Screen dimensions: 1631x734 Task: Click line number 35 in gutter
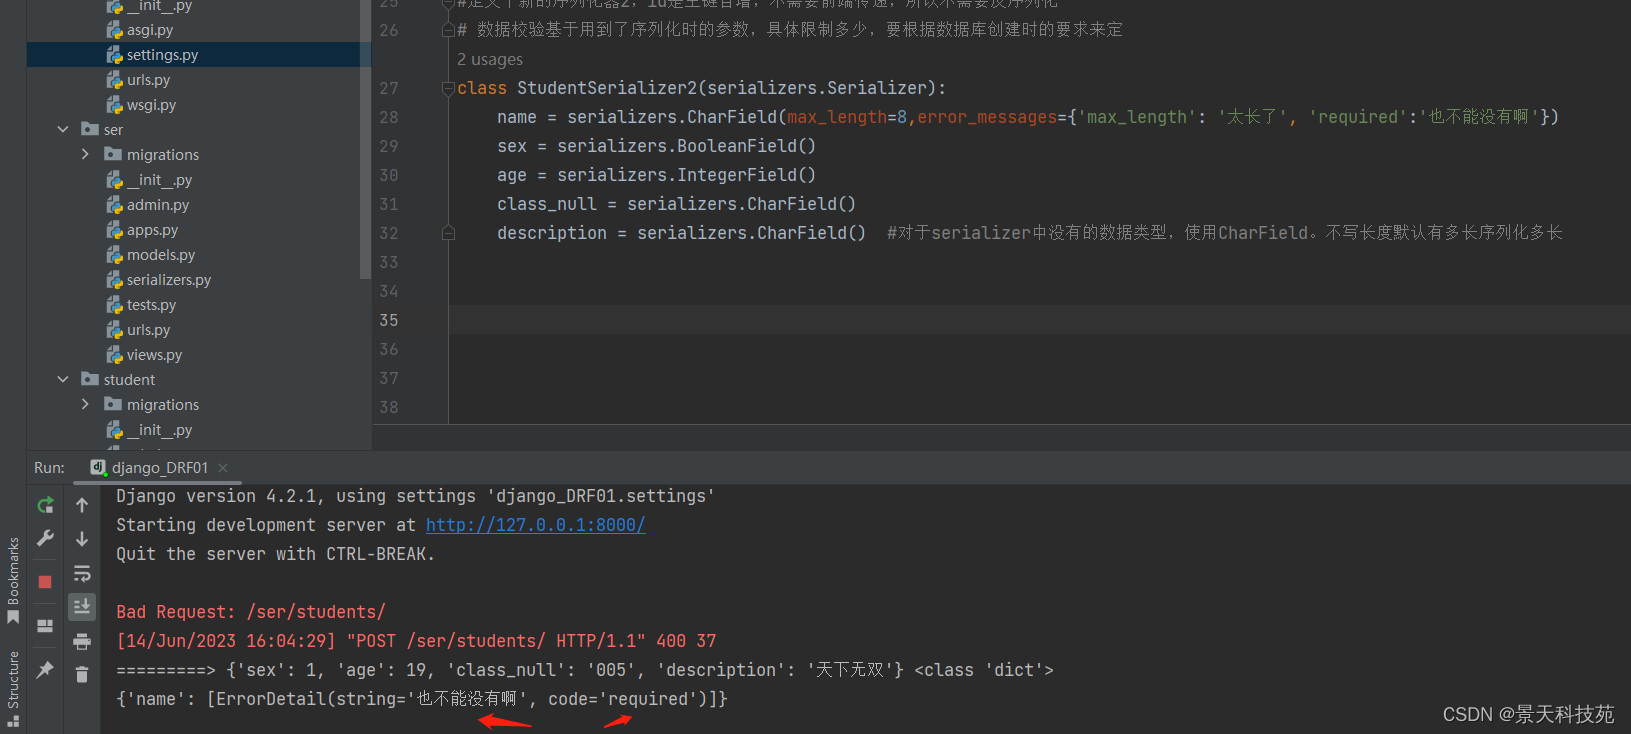click(x=389, y=320)
